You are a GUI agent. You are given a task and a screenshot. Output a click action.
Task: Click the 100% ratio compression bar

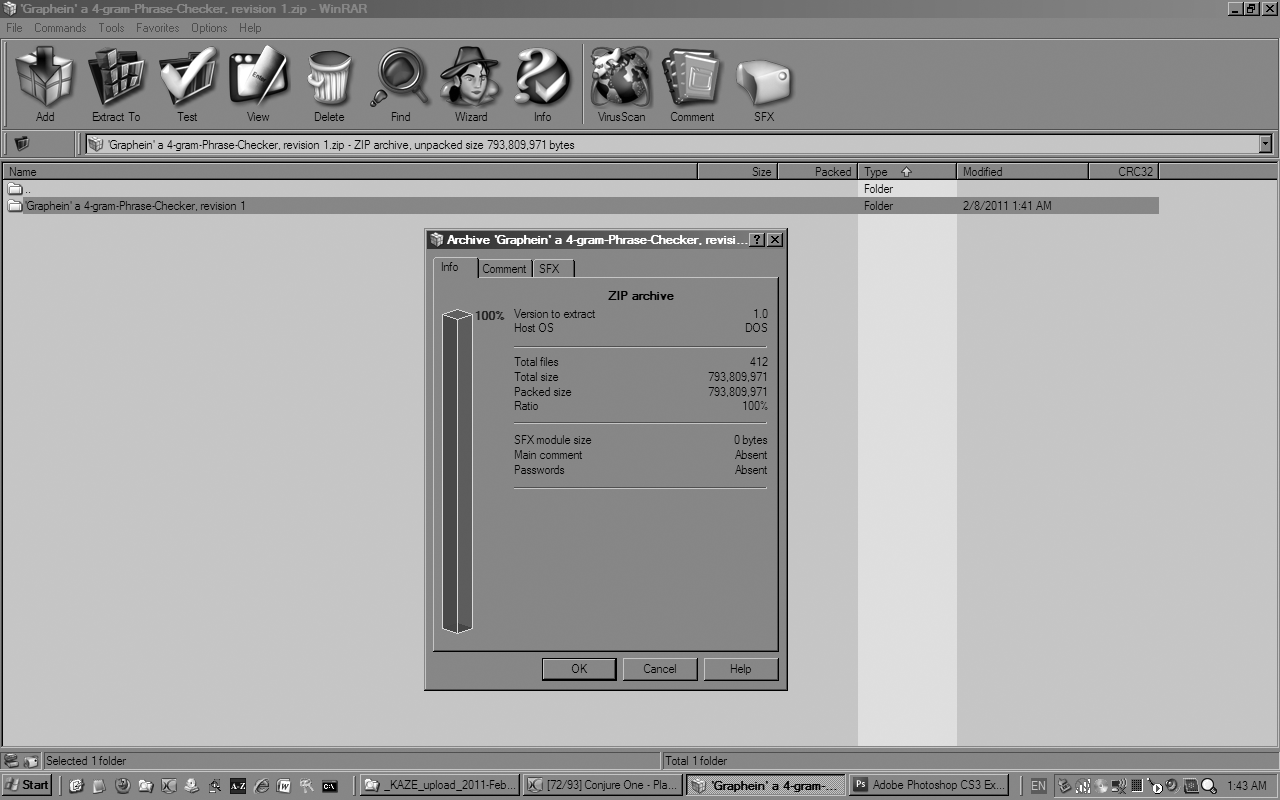pos(457,472)
